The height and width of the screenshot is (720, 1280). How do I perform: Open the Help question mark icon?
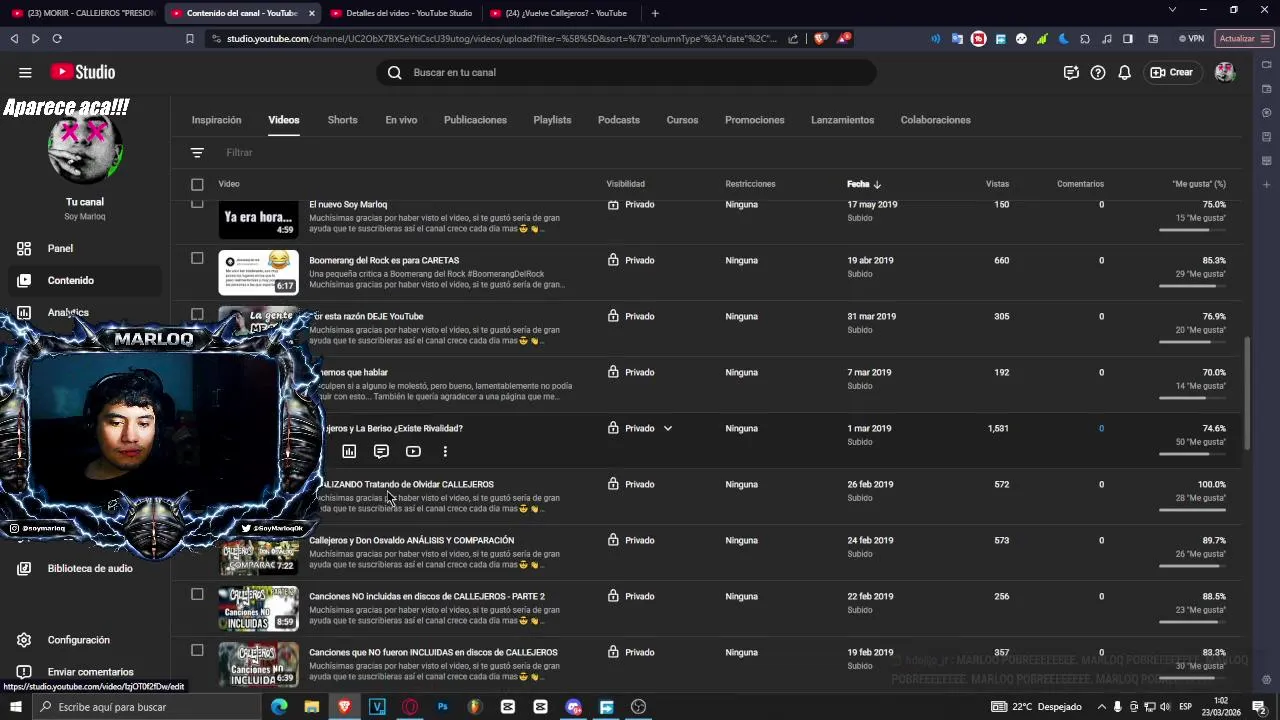[1098, 72]
